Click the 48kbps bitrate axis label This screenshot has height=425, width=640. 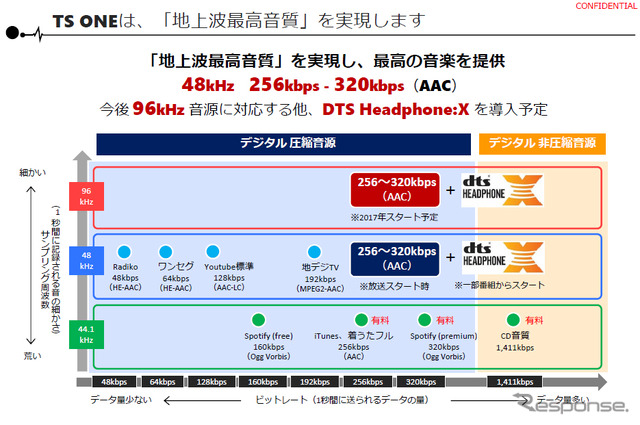pos(114,382)
